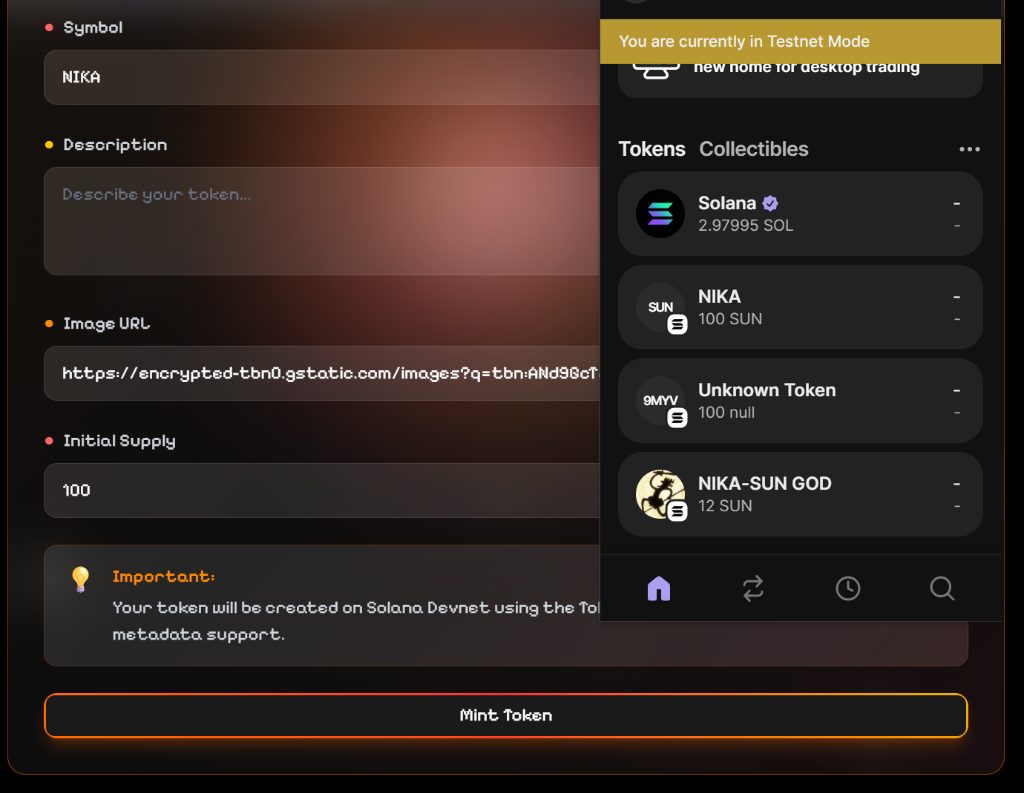Click the Solana token logo

tap(660, 214)
